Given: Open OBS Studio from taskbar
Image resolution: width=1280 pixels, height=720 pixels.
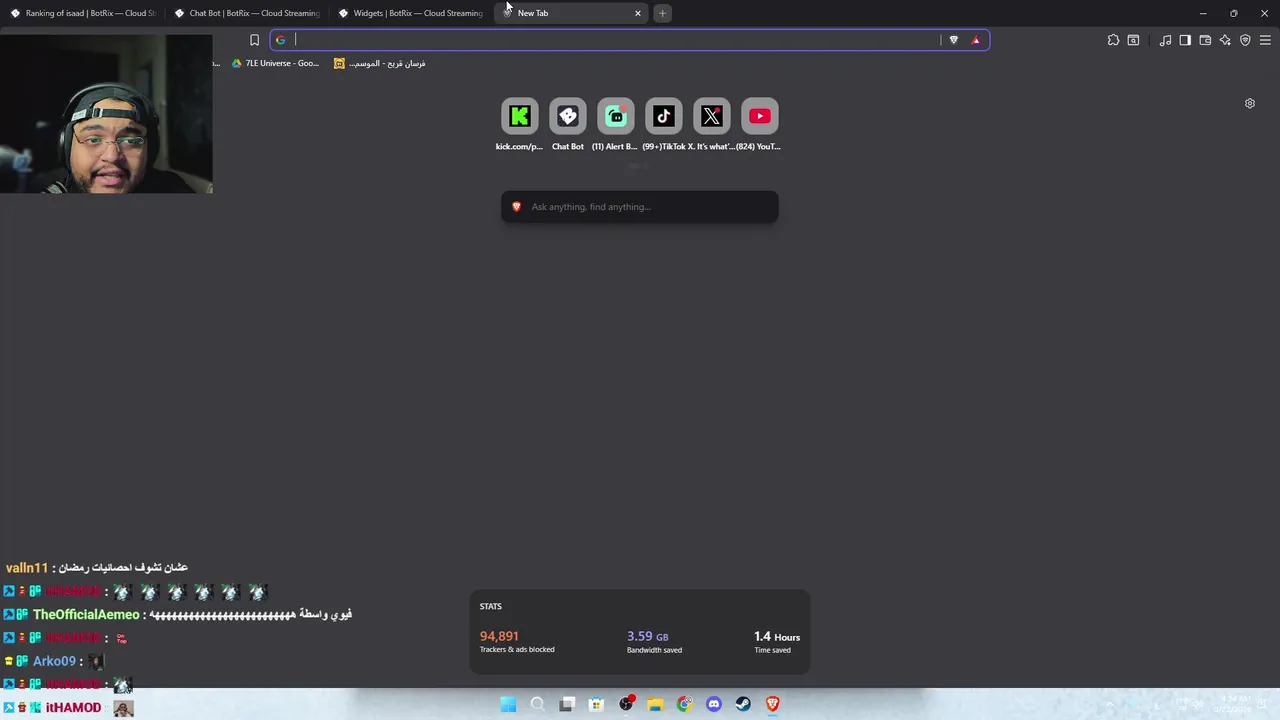Looking at the screenshot, I should [626, 704].
